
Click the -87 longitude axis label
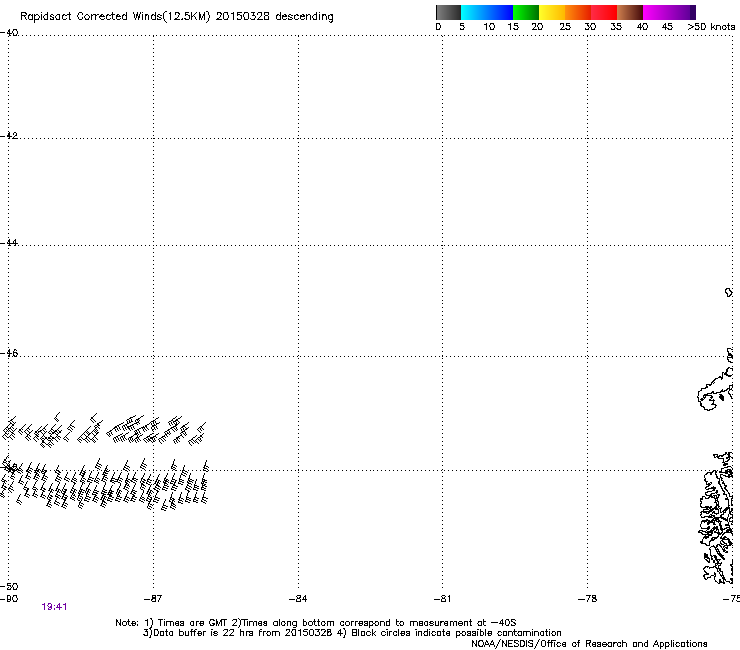coord(153,599)
